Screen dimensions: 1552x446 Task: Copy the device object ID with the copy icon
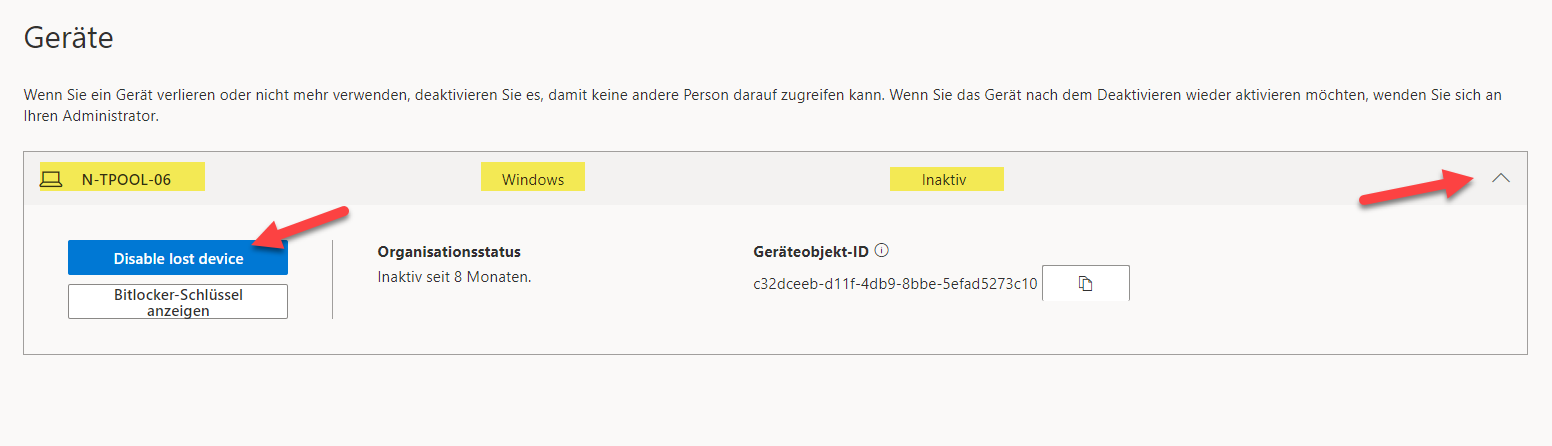(1085, 284)
